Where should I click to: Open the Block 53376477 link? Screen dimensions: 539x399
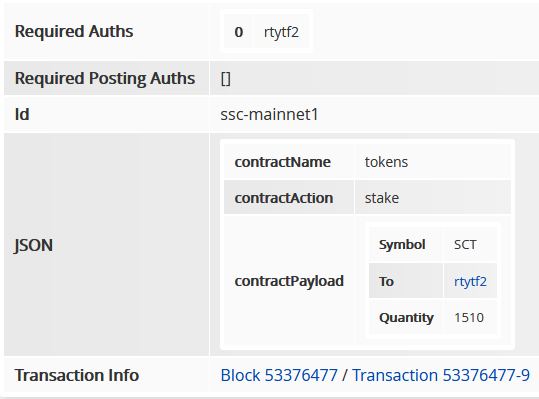[x=279, y=375]
